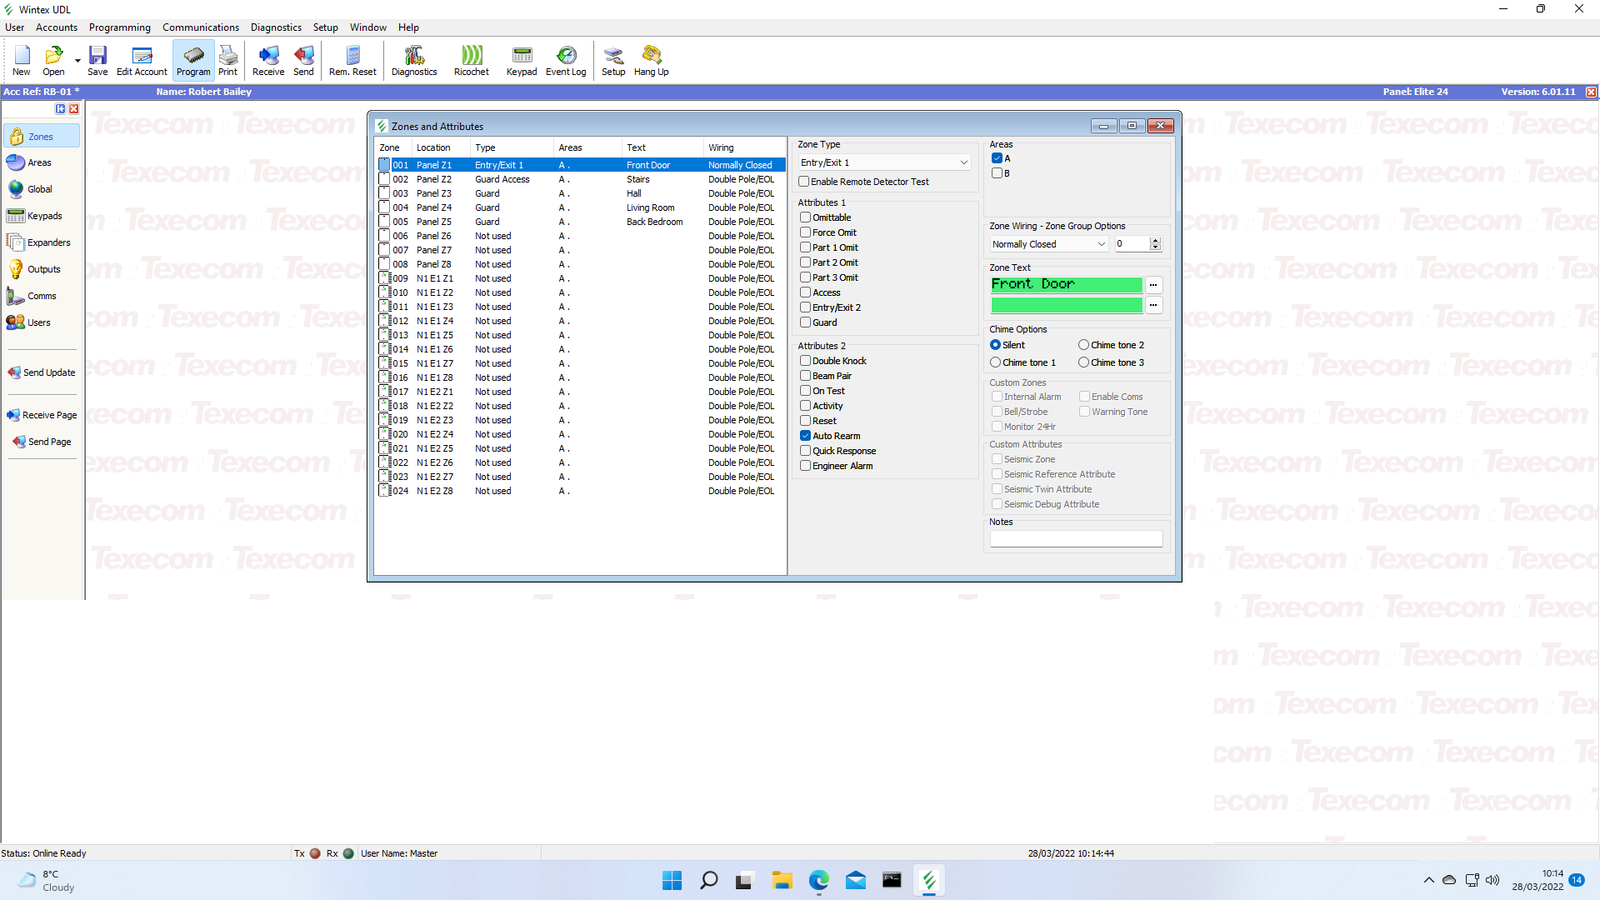Tick the Area B checkbox
Screen dimensions: 1600x900
(997, 173)
